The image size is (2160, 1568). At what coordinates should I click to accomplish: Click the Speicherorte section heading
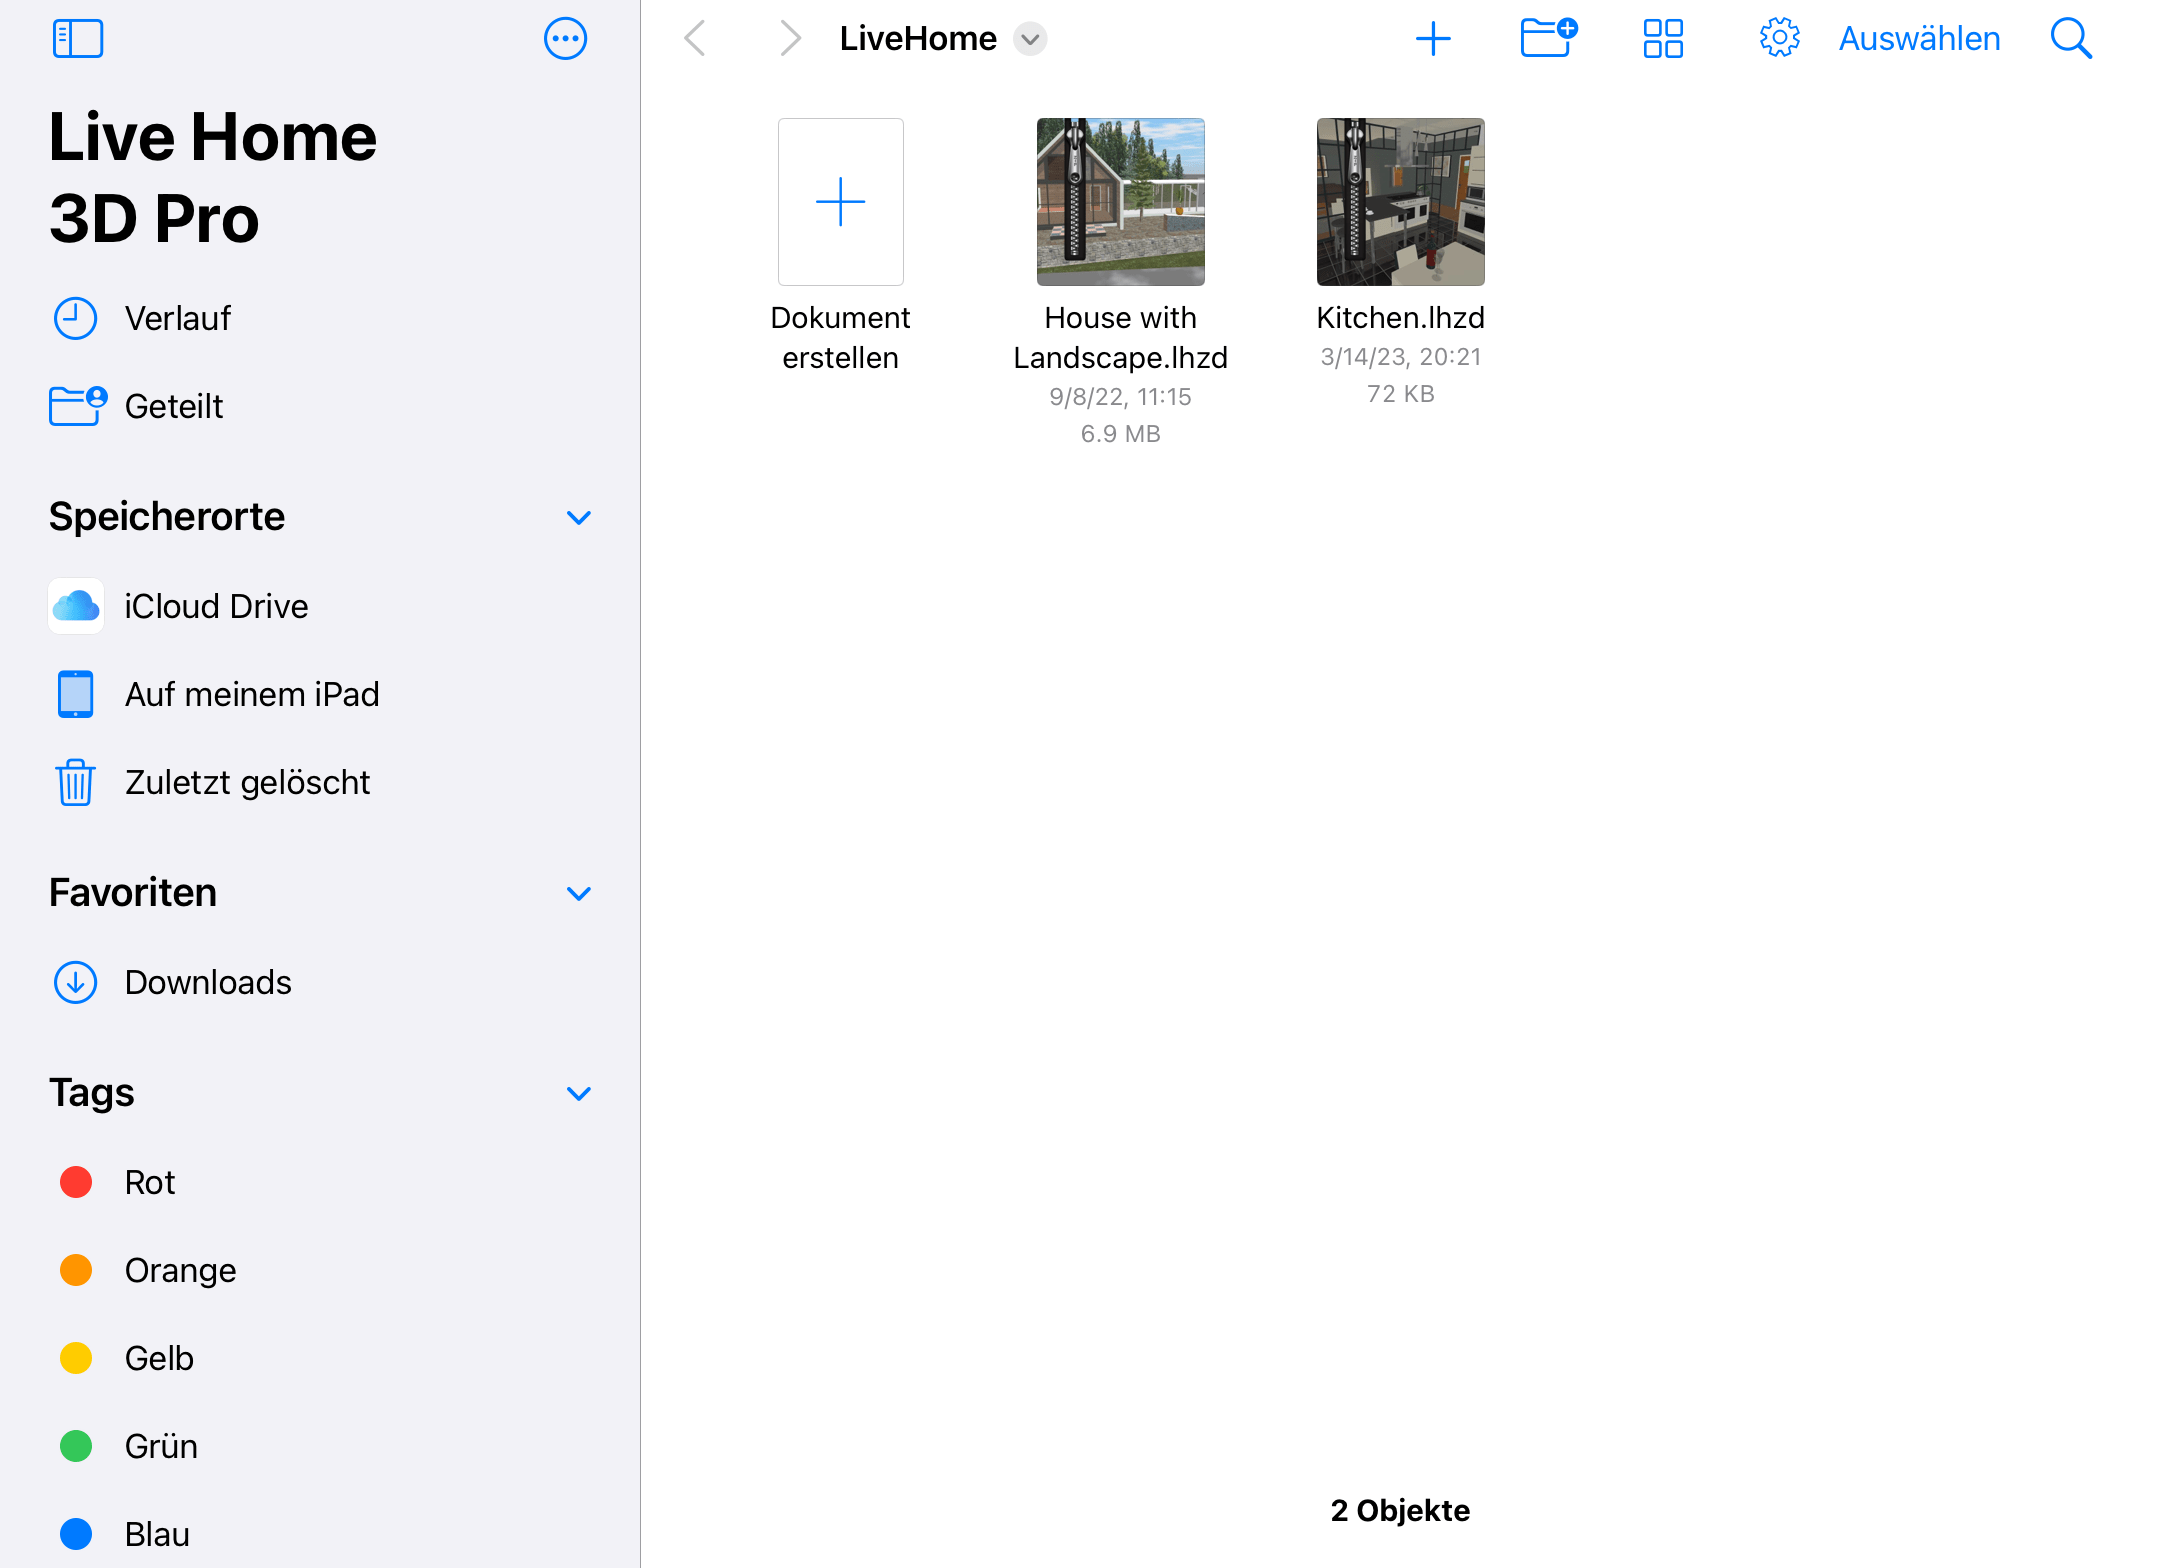tap(167, 517)
